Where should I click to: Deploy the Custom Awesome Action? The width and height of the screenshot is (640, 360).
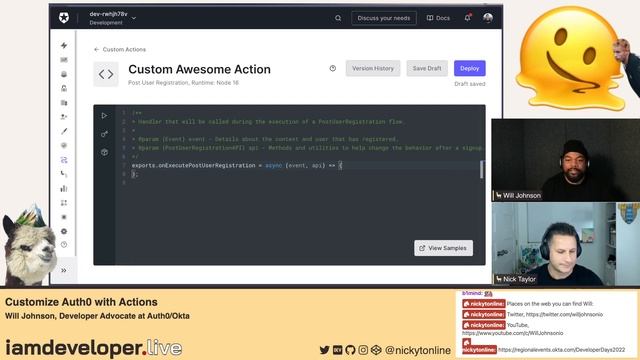[x=470, y=69]
